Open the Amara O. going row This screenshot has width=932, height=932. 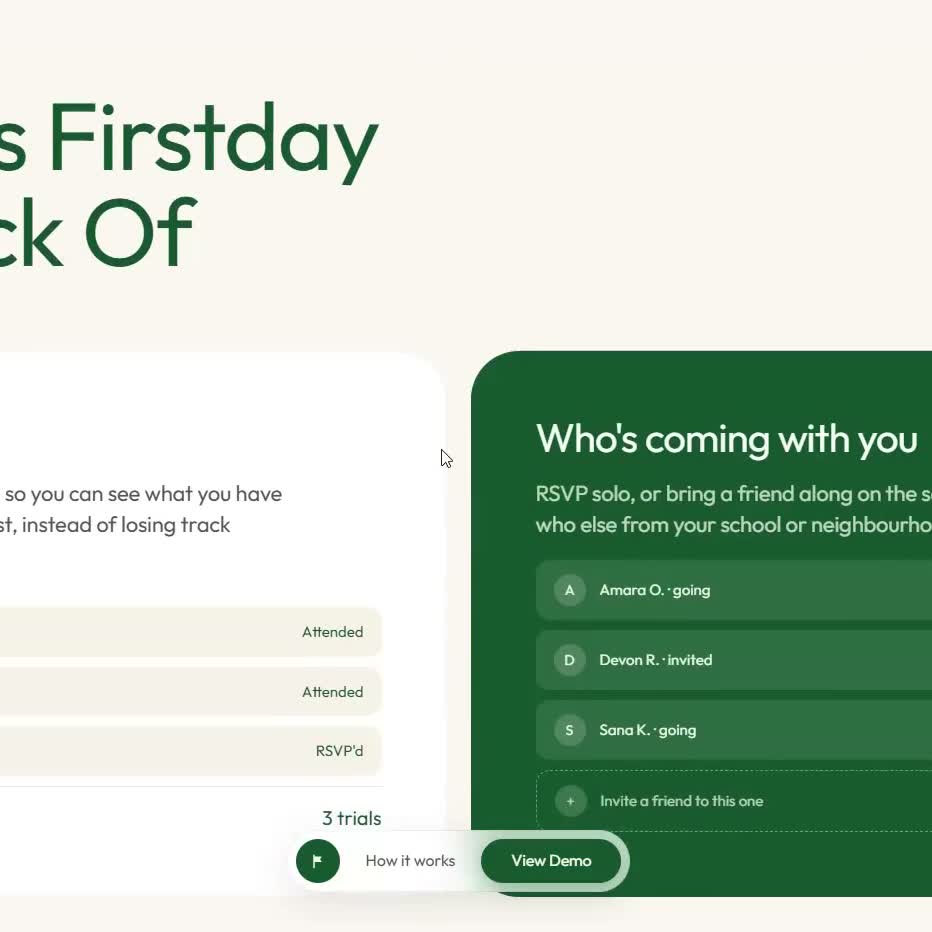coord(734,590)
